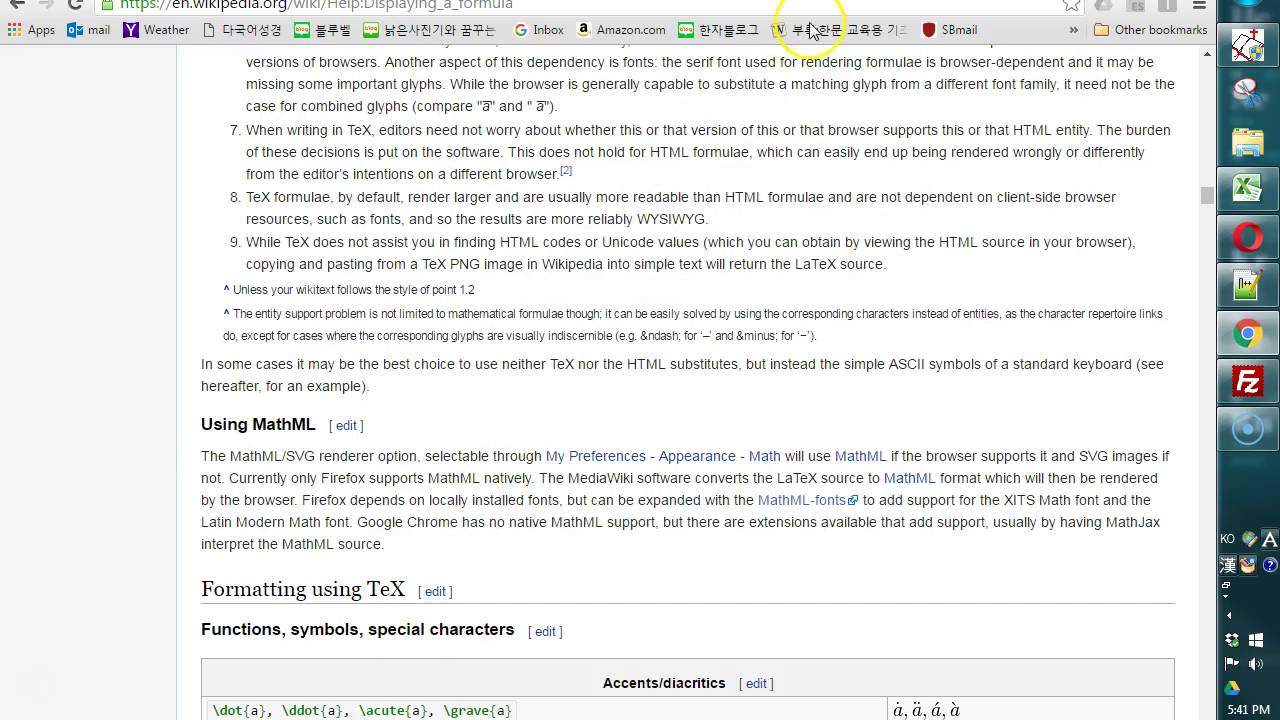Image resolution: width=1280 pixels, height=720 pixels.
Task: Open the 다국어성경 bookmark
Action: 242,30
